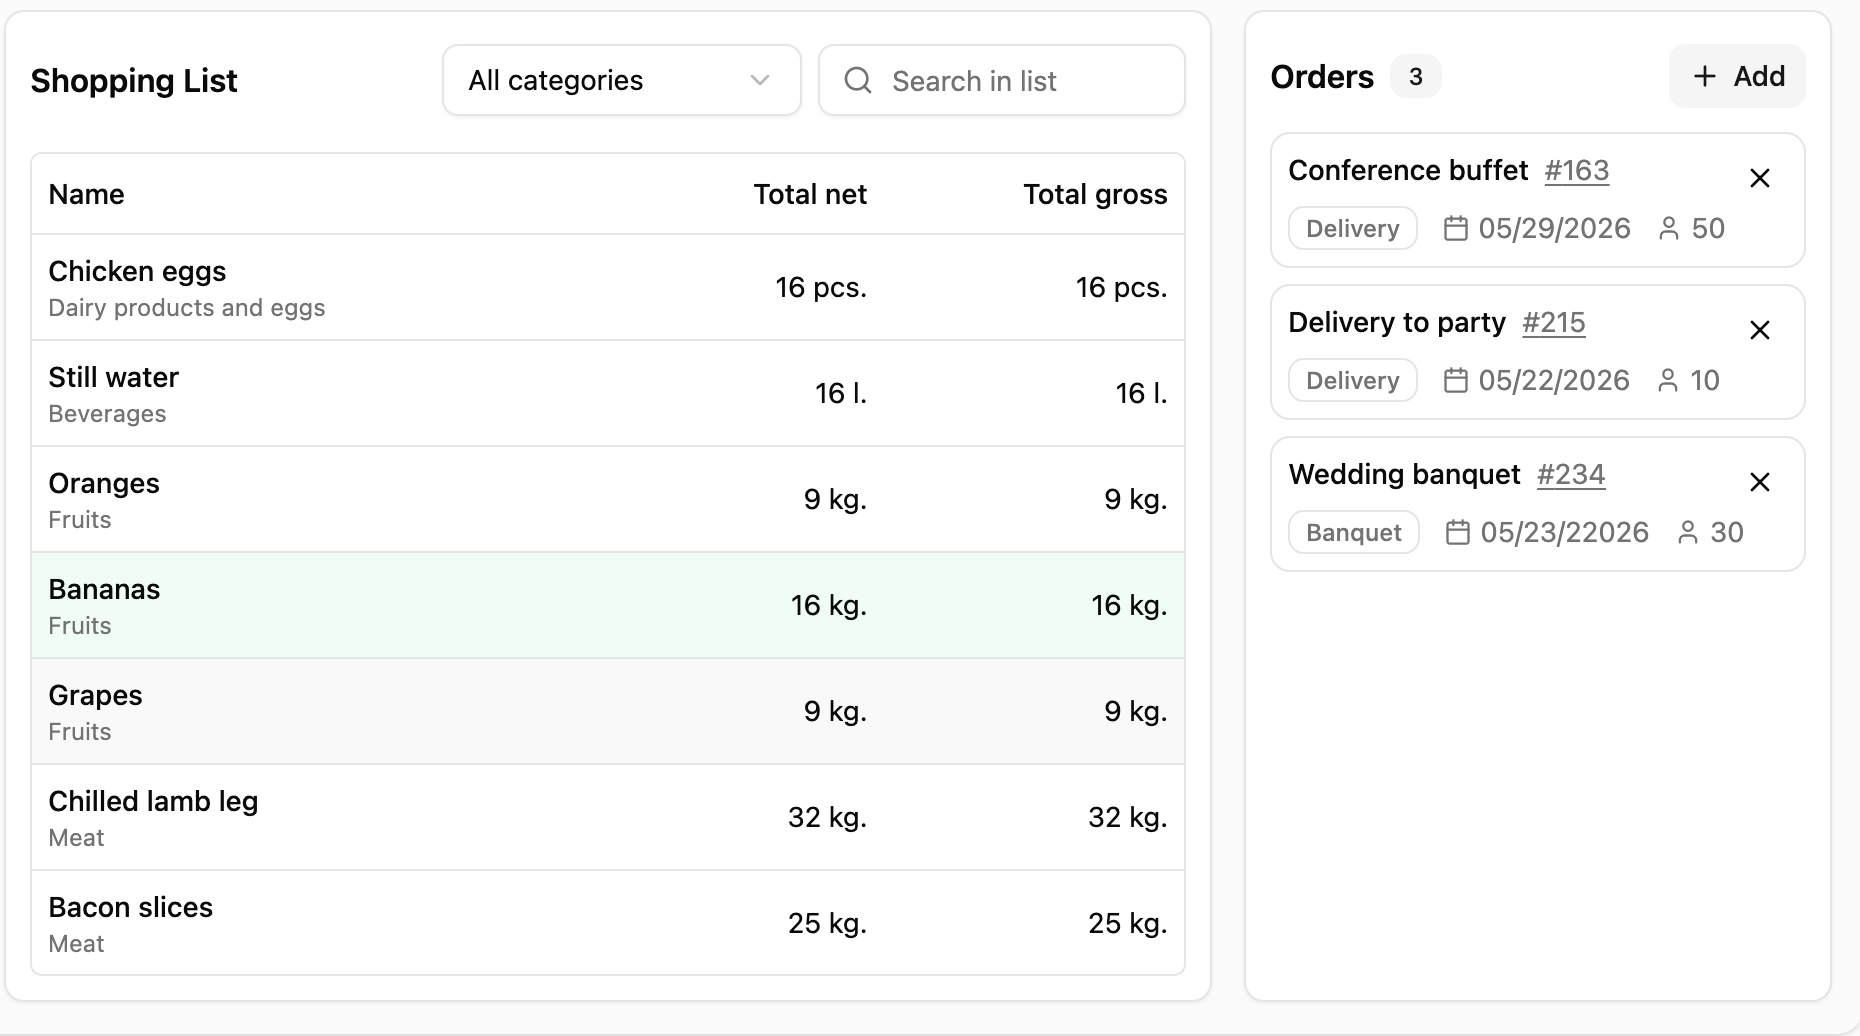Click calendar icon beside 05/23/22026

coord(1458,533)
